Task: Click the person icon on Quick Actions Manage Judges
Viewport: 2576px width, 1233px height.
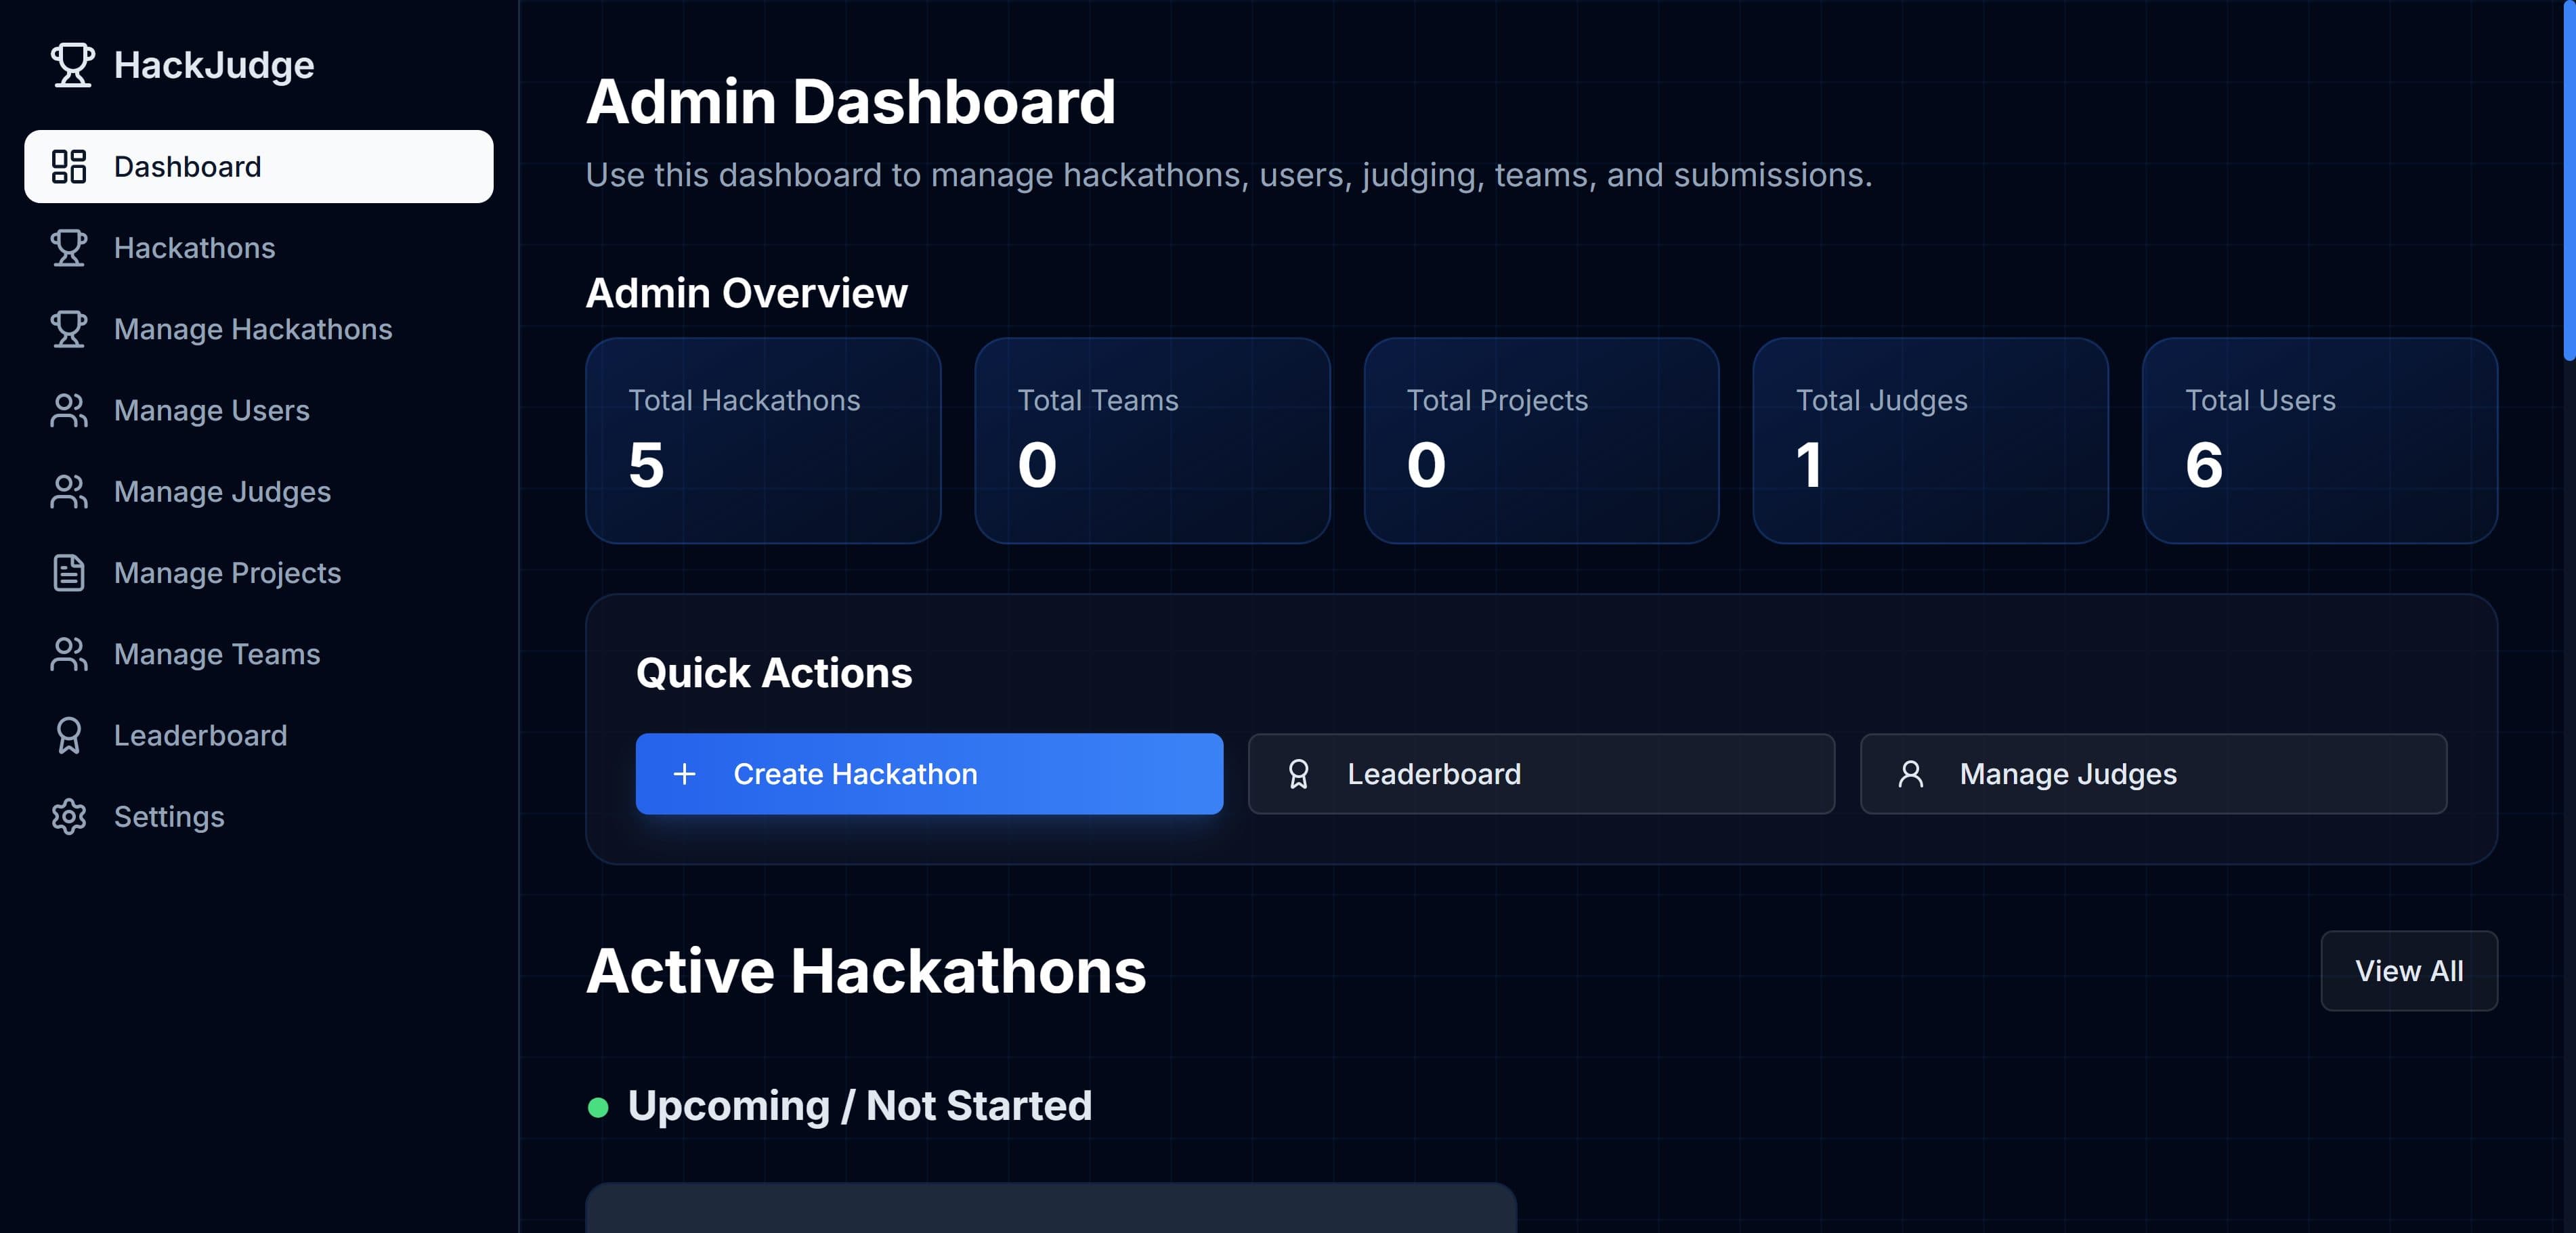Action: click(1910, 774)
